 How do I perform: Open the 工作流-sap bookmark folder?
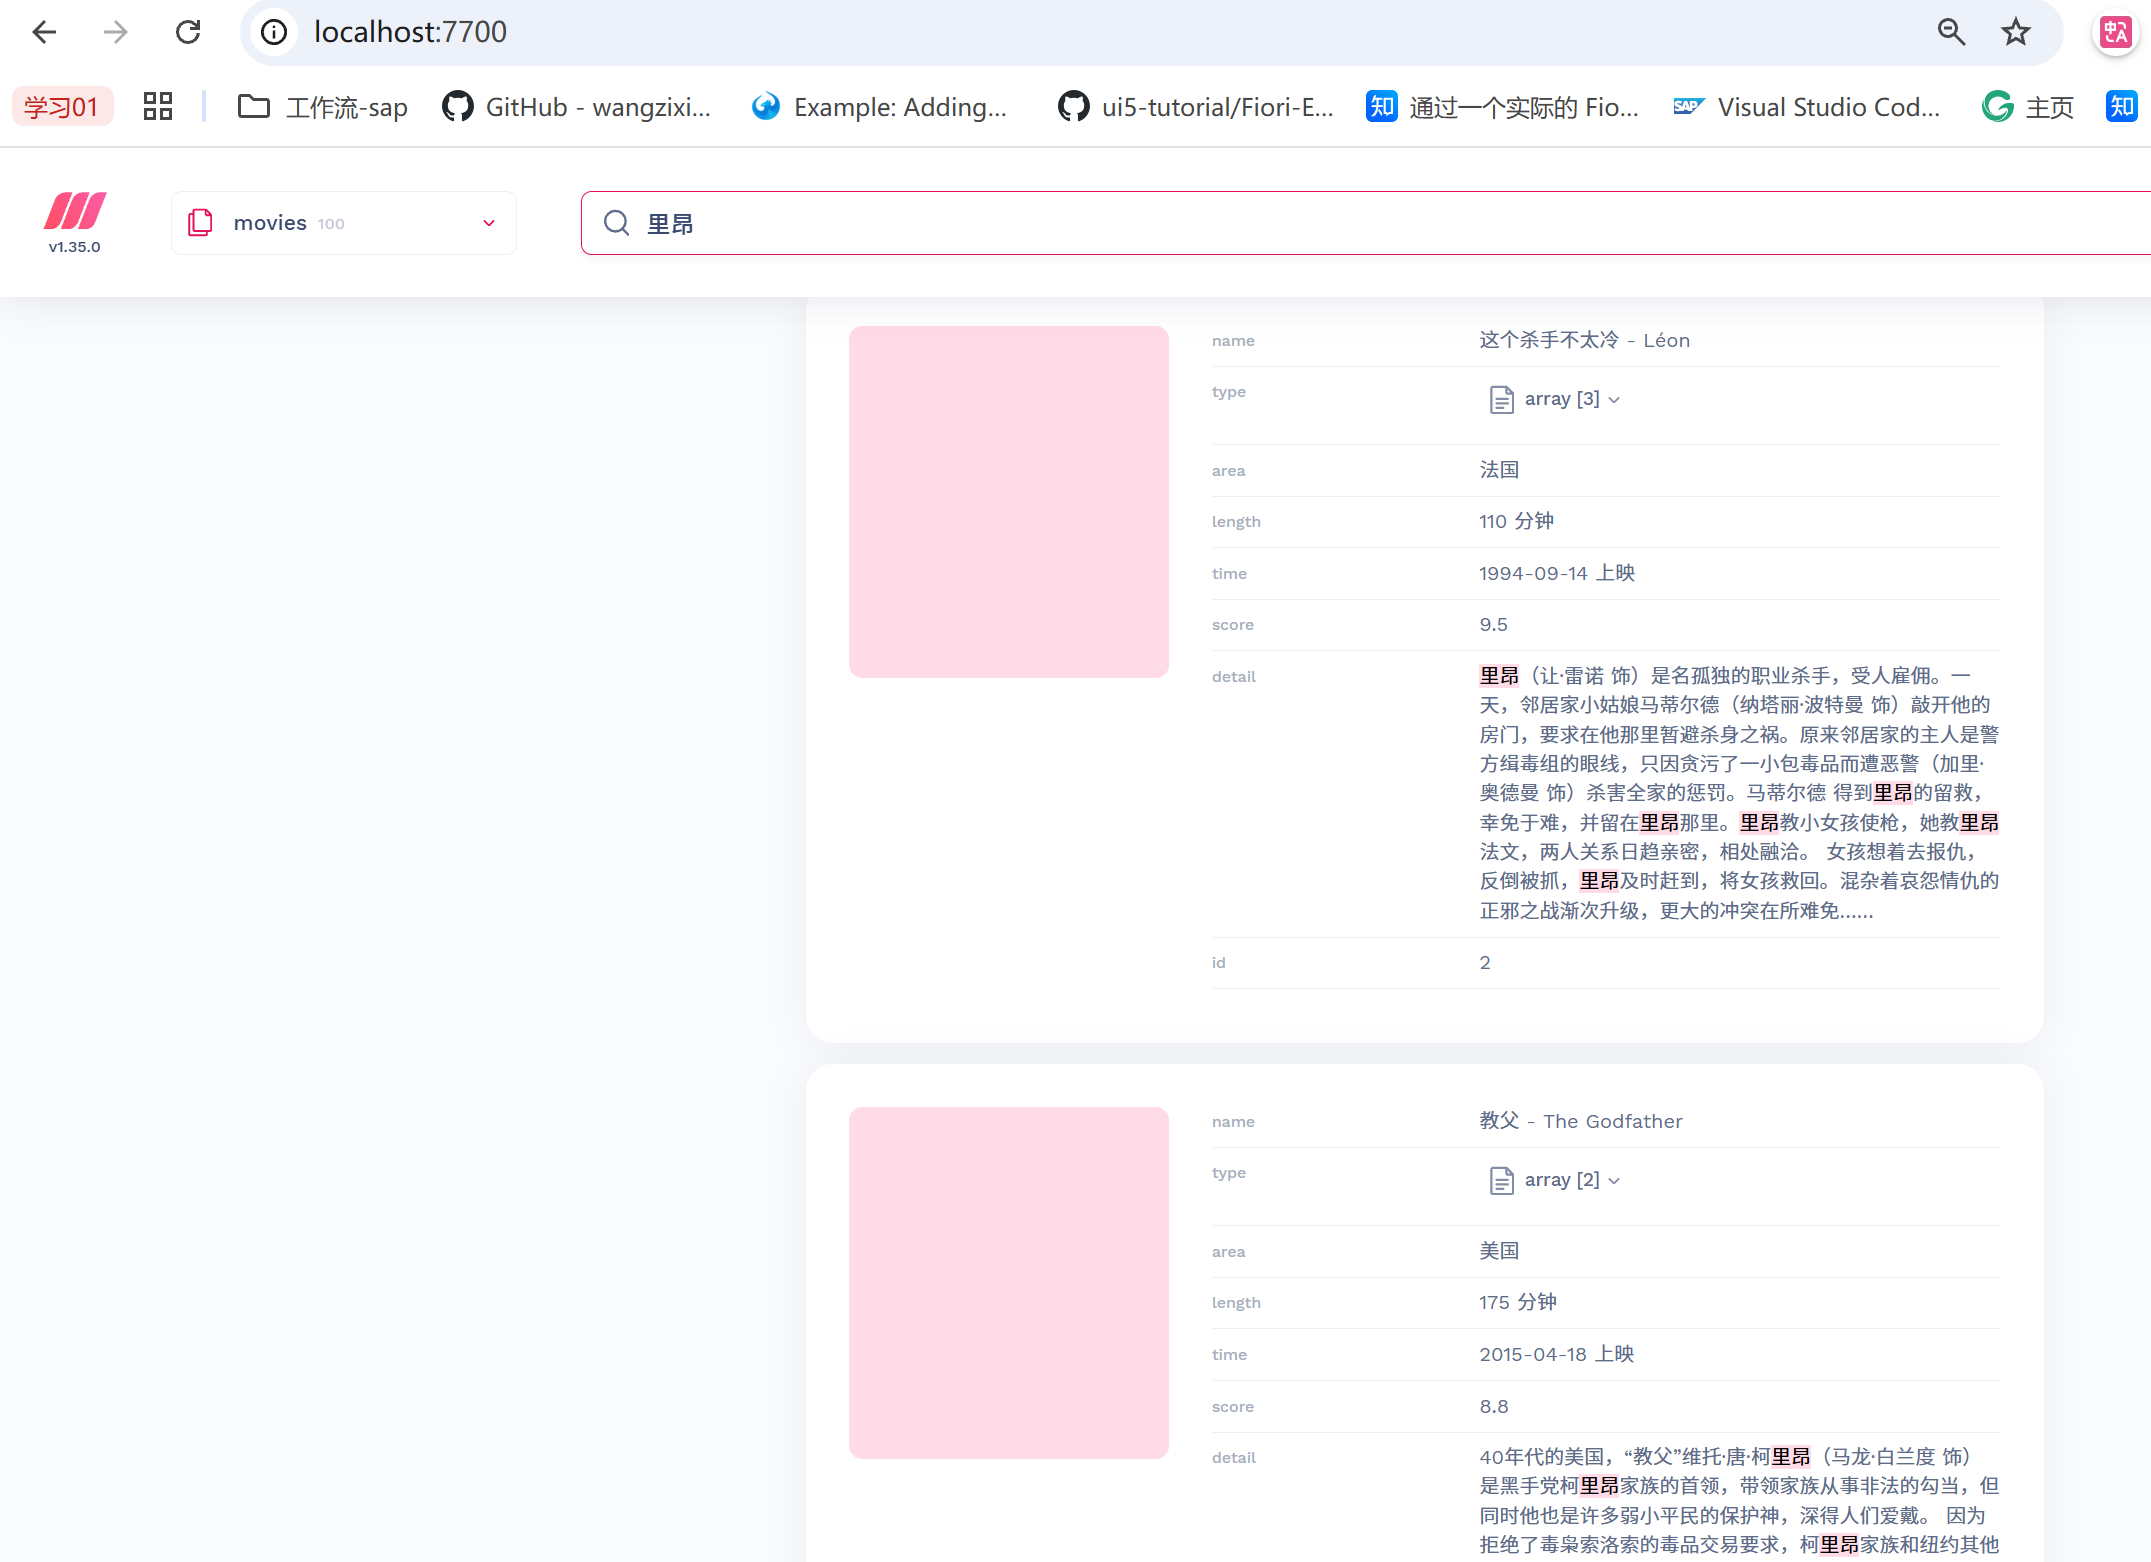click(x=323, y=106)
